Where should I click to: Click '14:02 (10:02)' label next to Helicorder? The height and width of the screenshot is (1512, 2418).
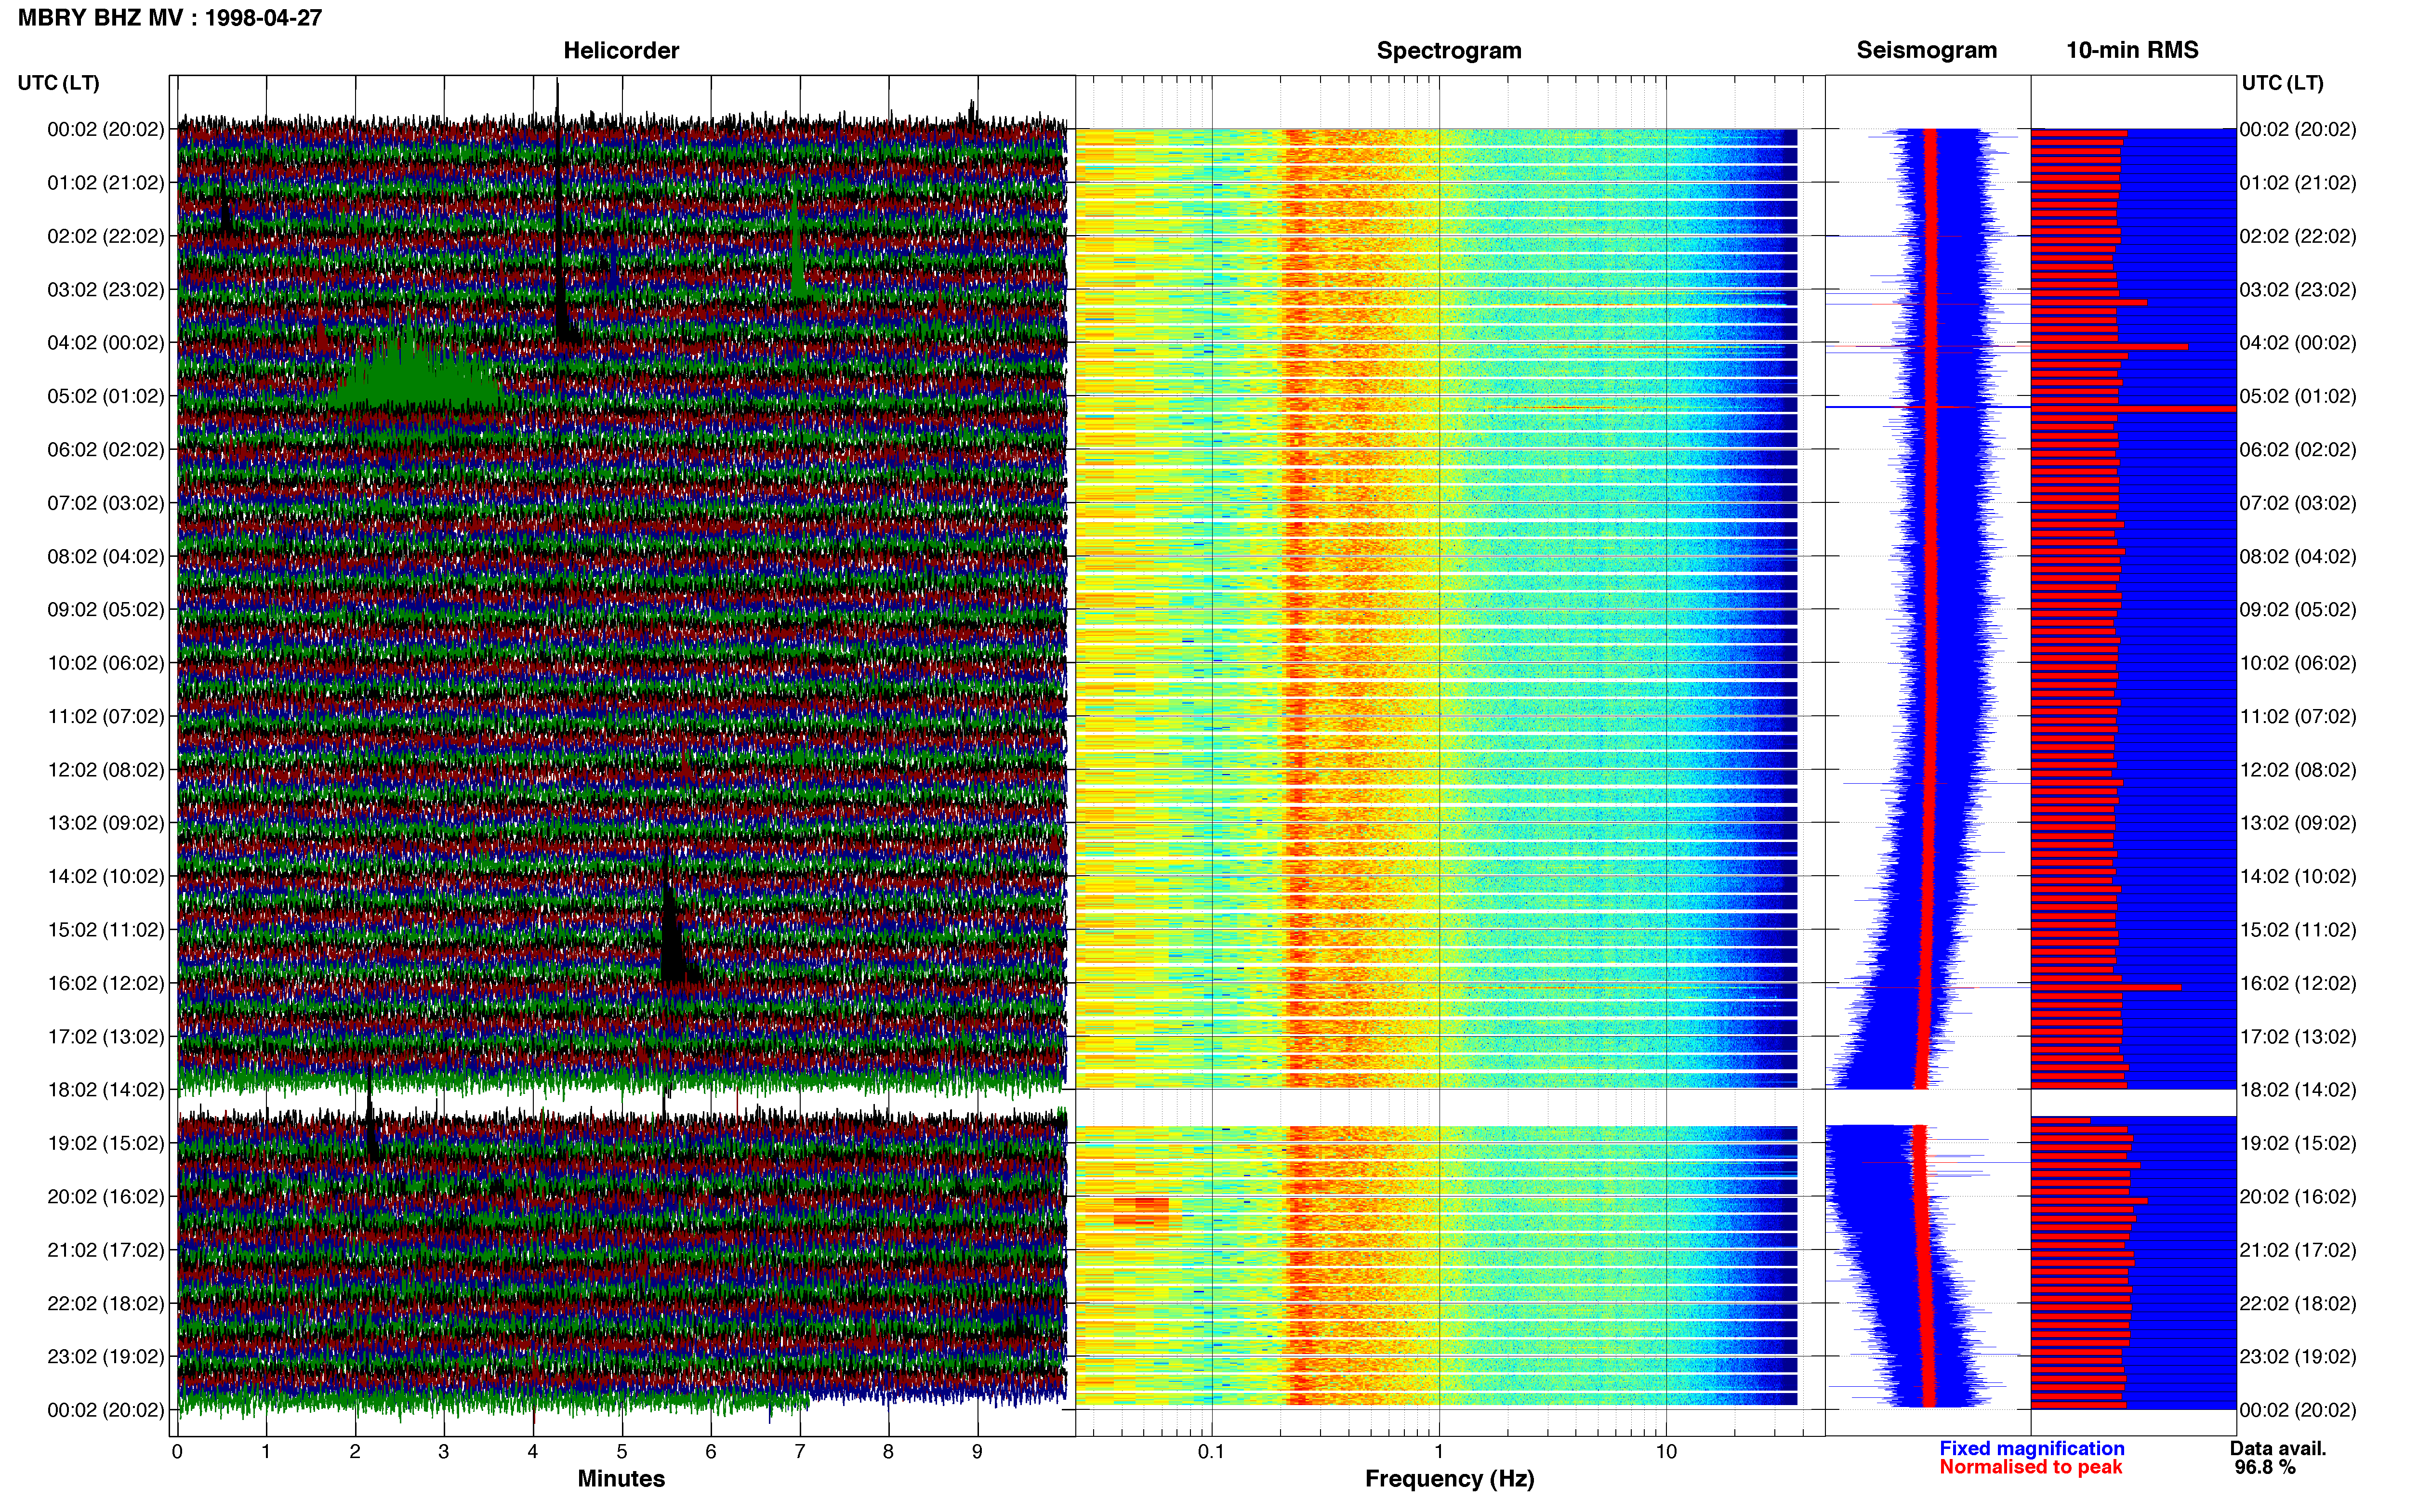[106, 877]
